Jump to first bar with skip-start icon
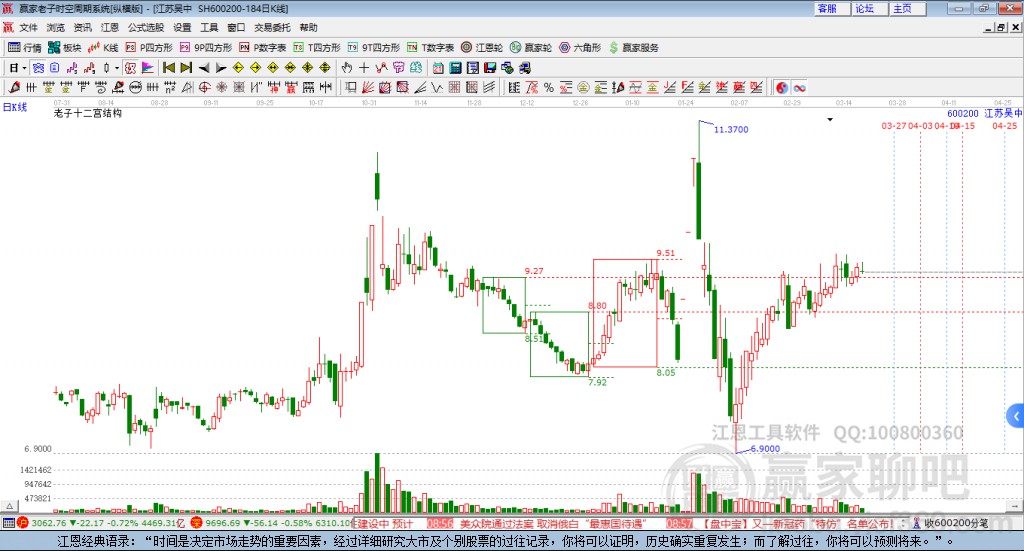1024x551 pixels. tap(169, 68)
